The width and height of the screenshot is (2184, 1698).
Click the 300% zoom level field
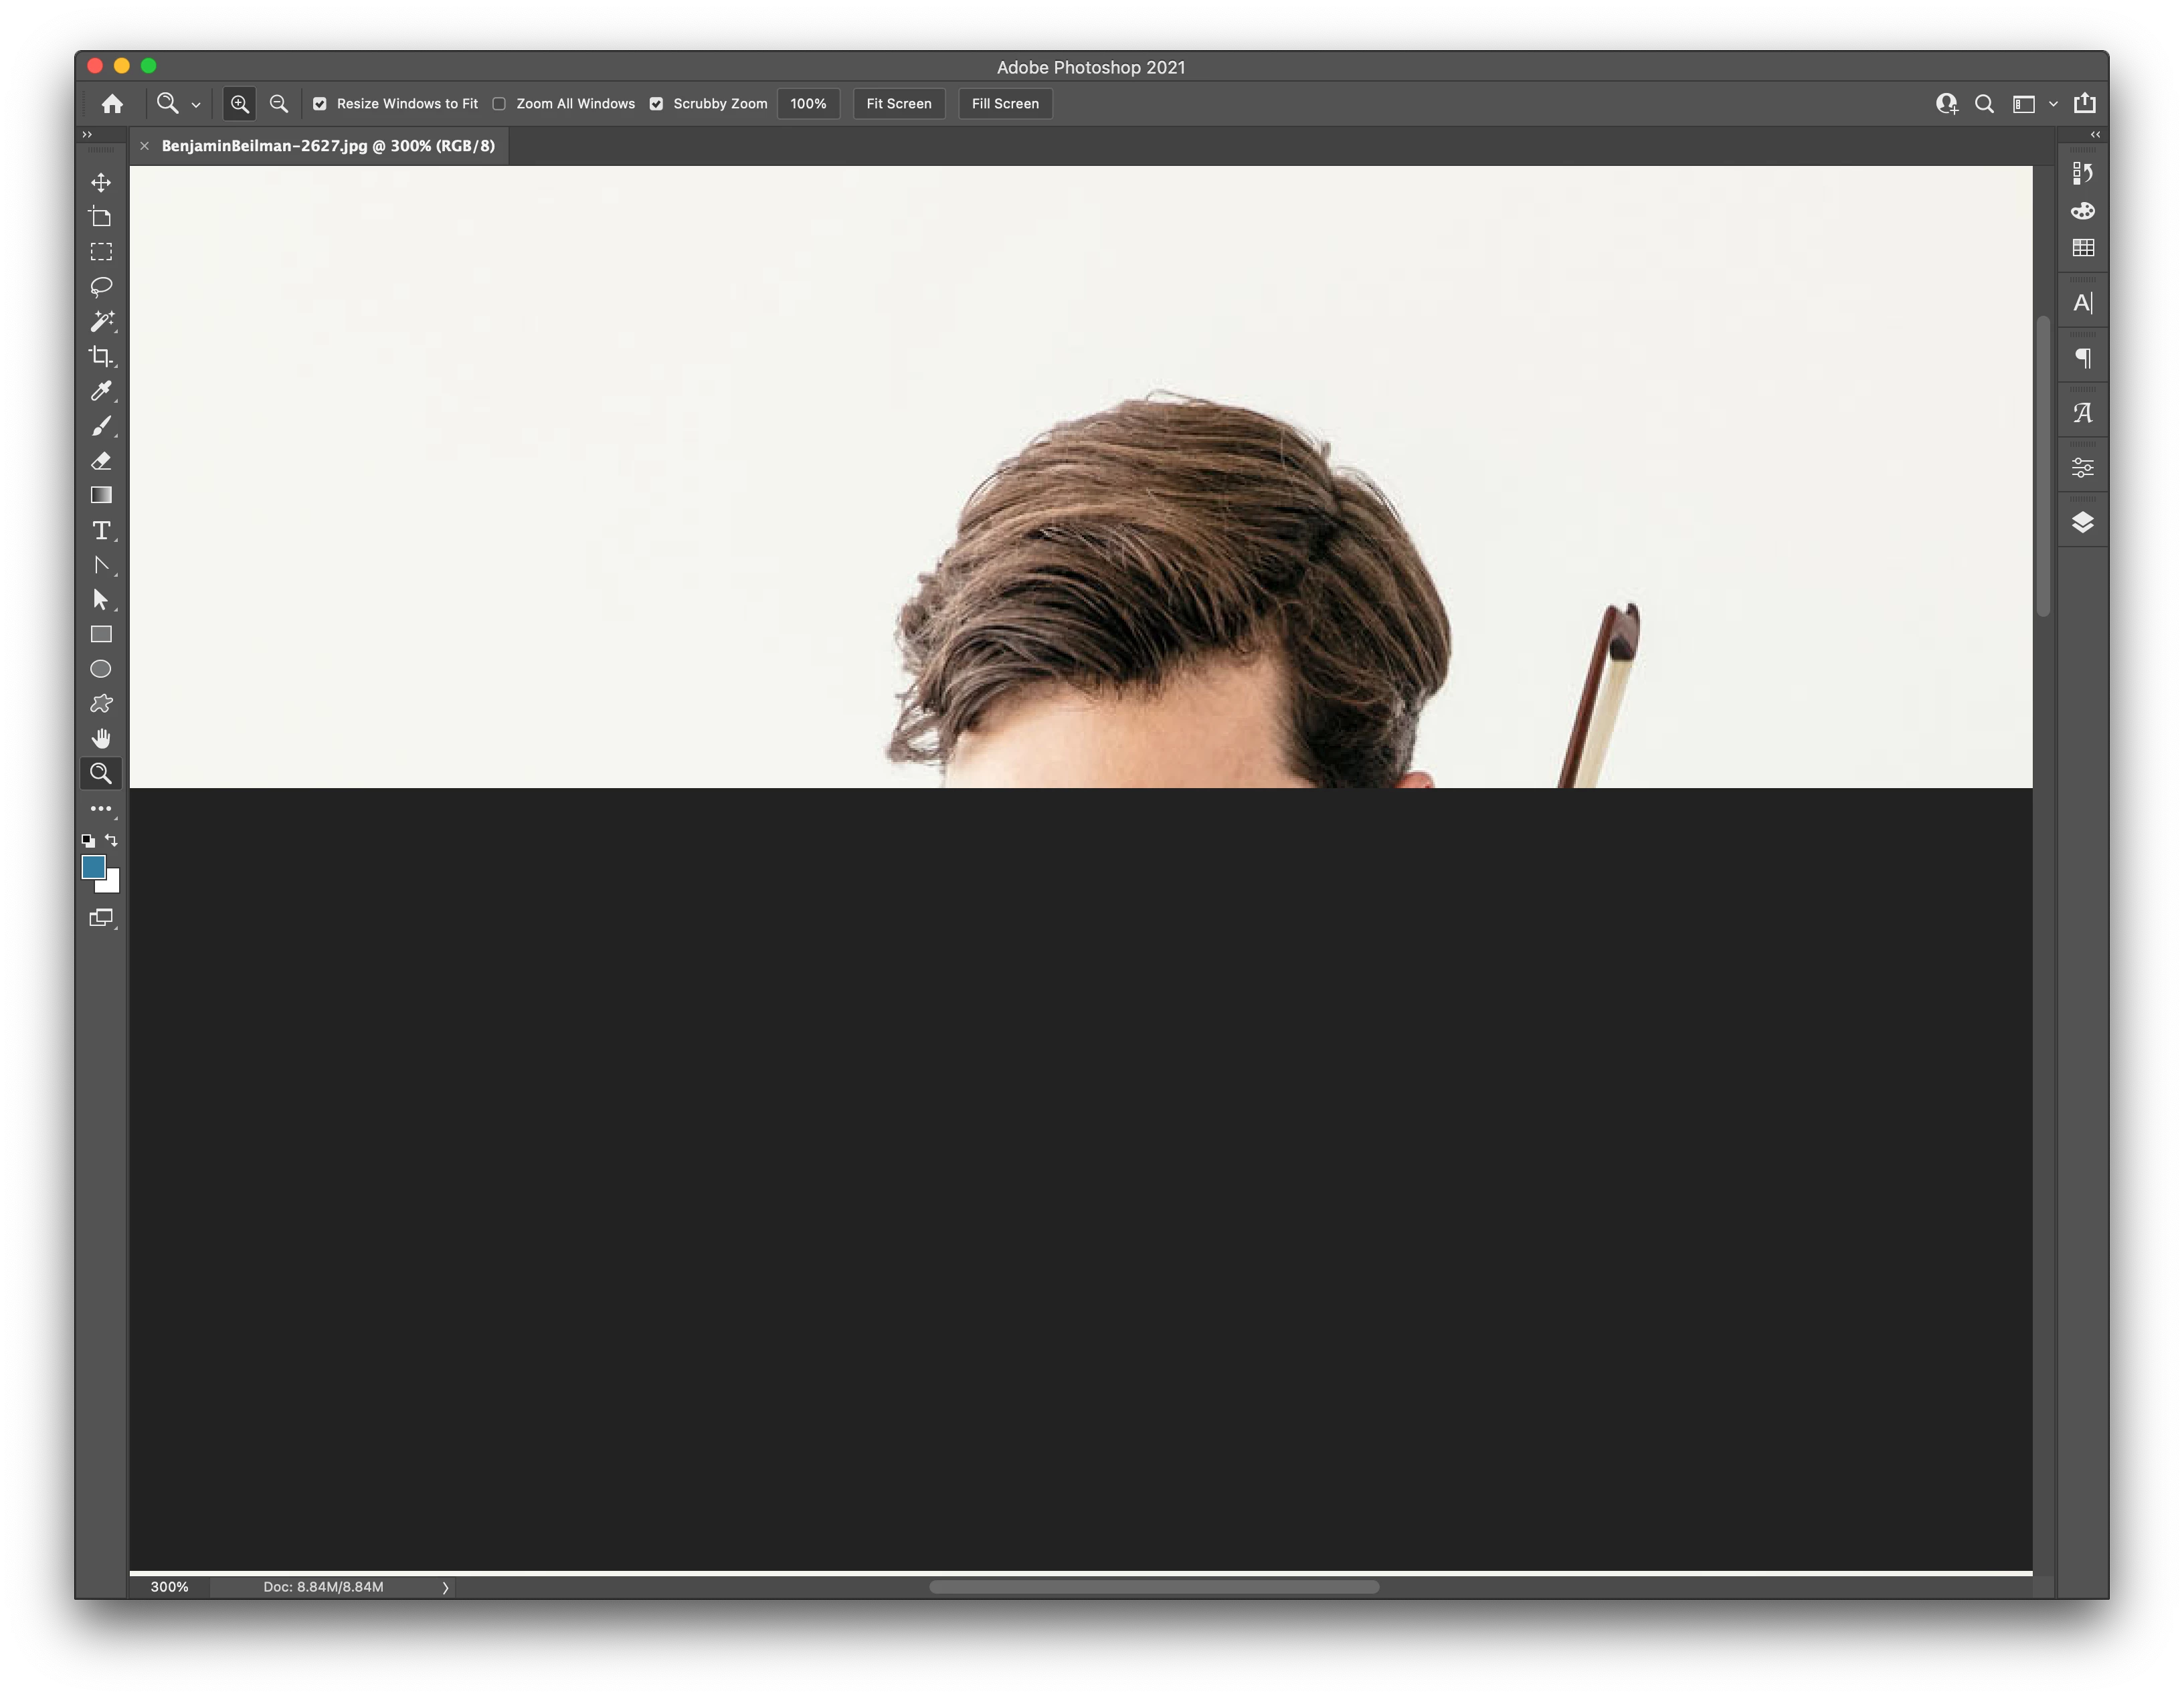click(169, 1587)
